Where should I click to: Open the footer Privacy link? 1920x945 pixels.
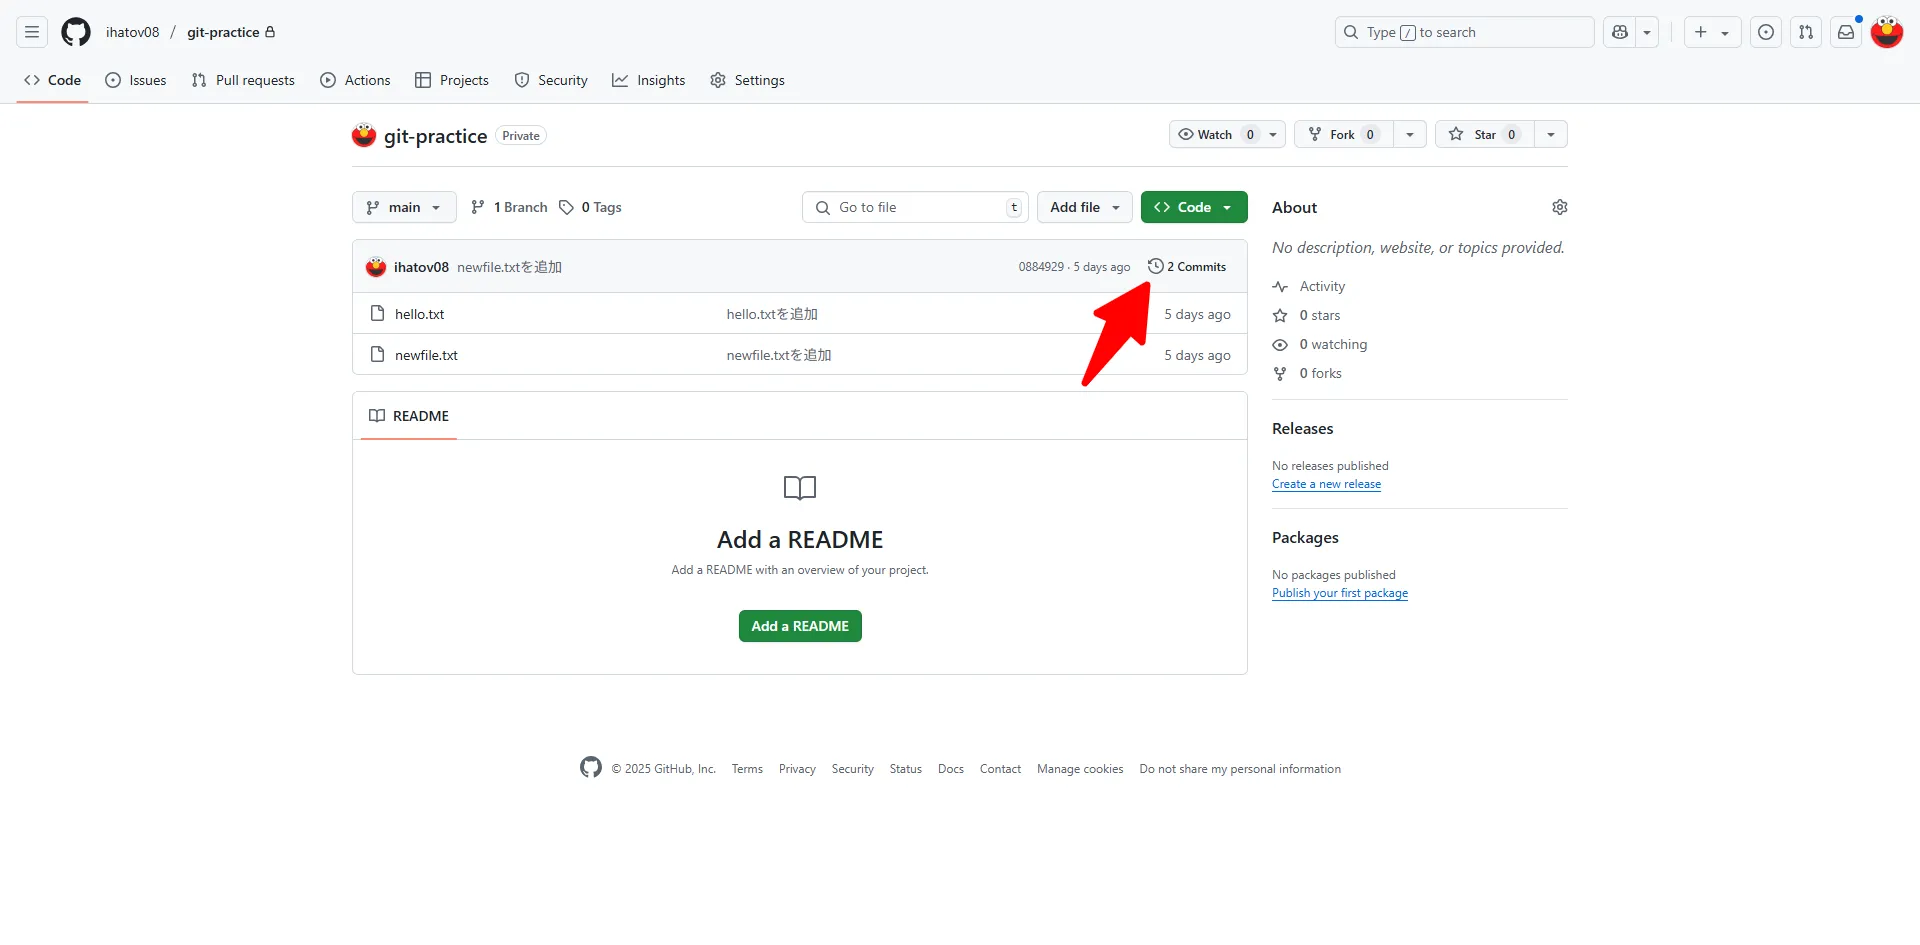point(797,769)
